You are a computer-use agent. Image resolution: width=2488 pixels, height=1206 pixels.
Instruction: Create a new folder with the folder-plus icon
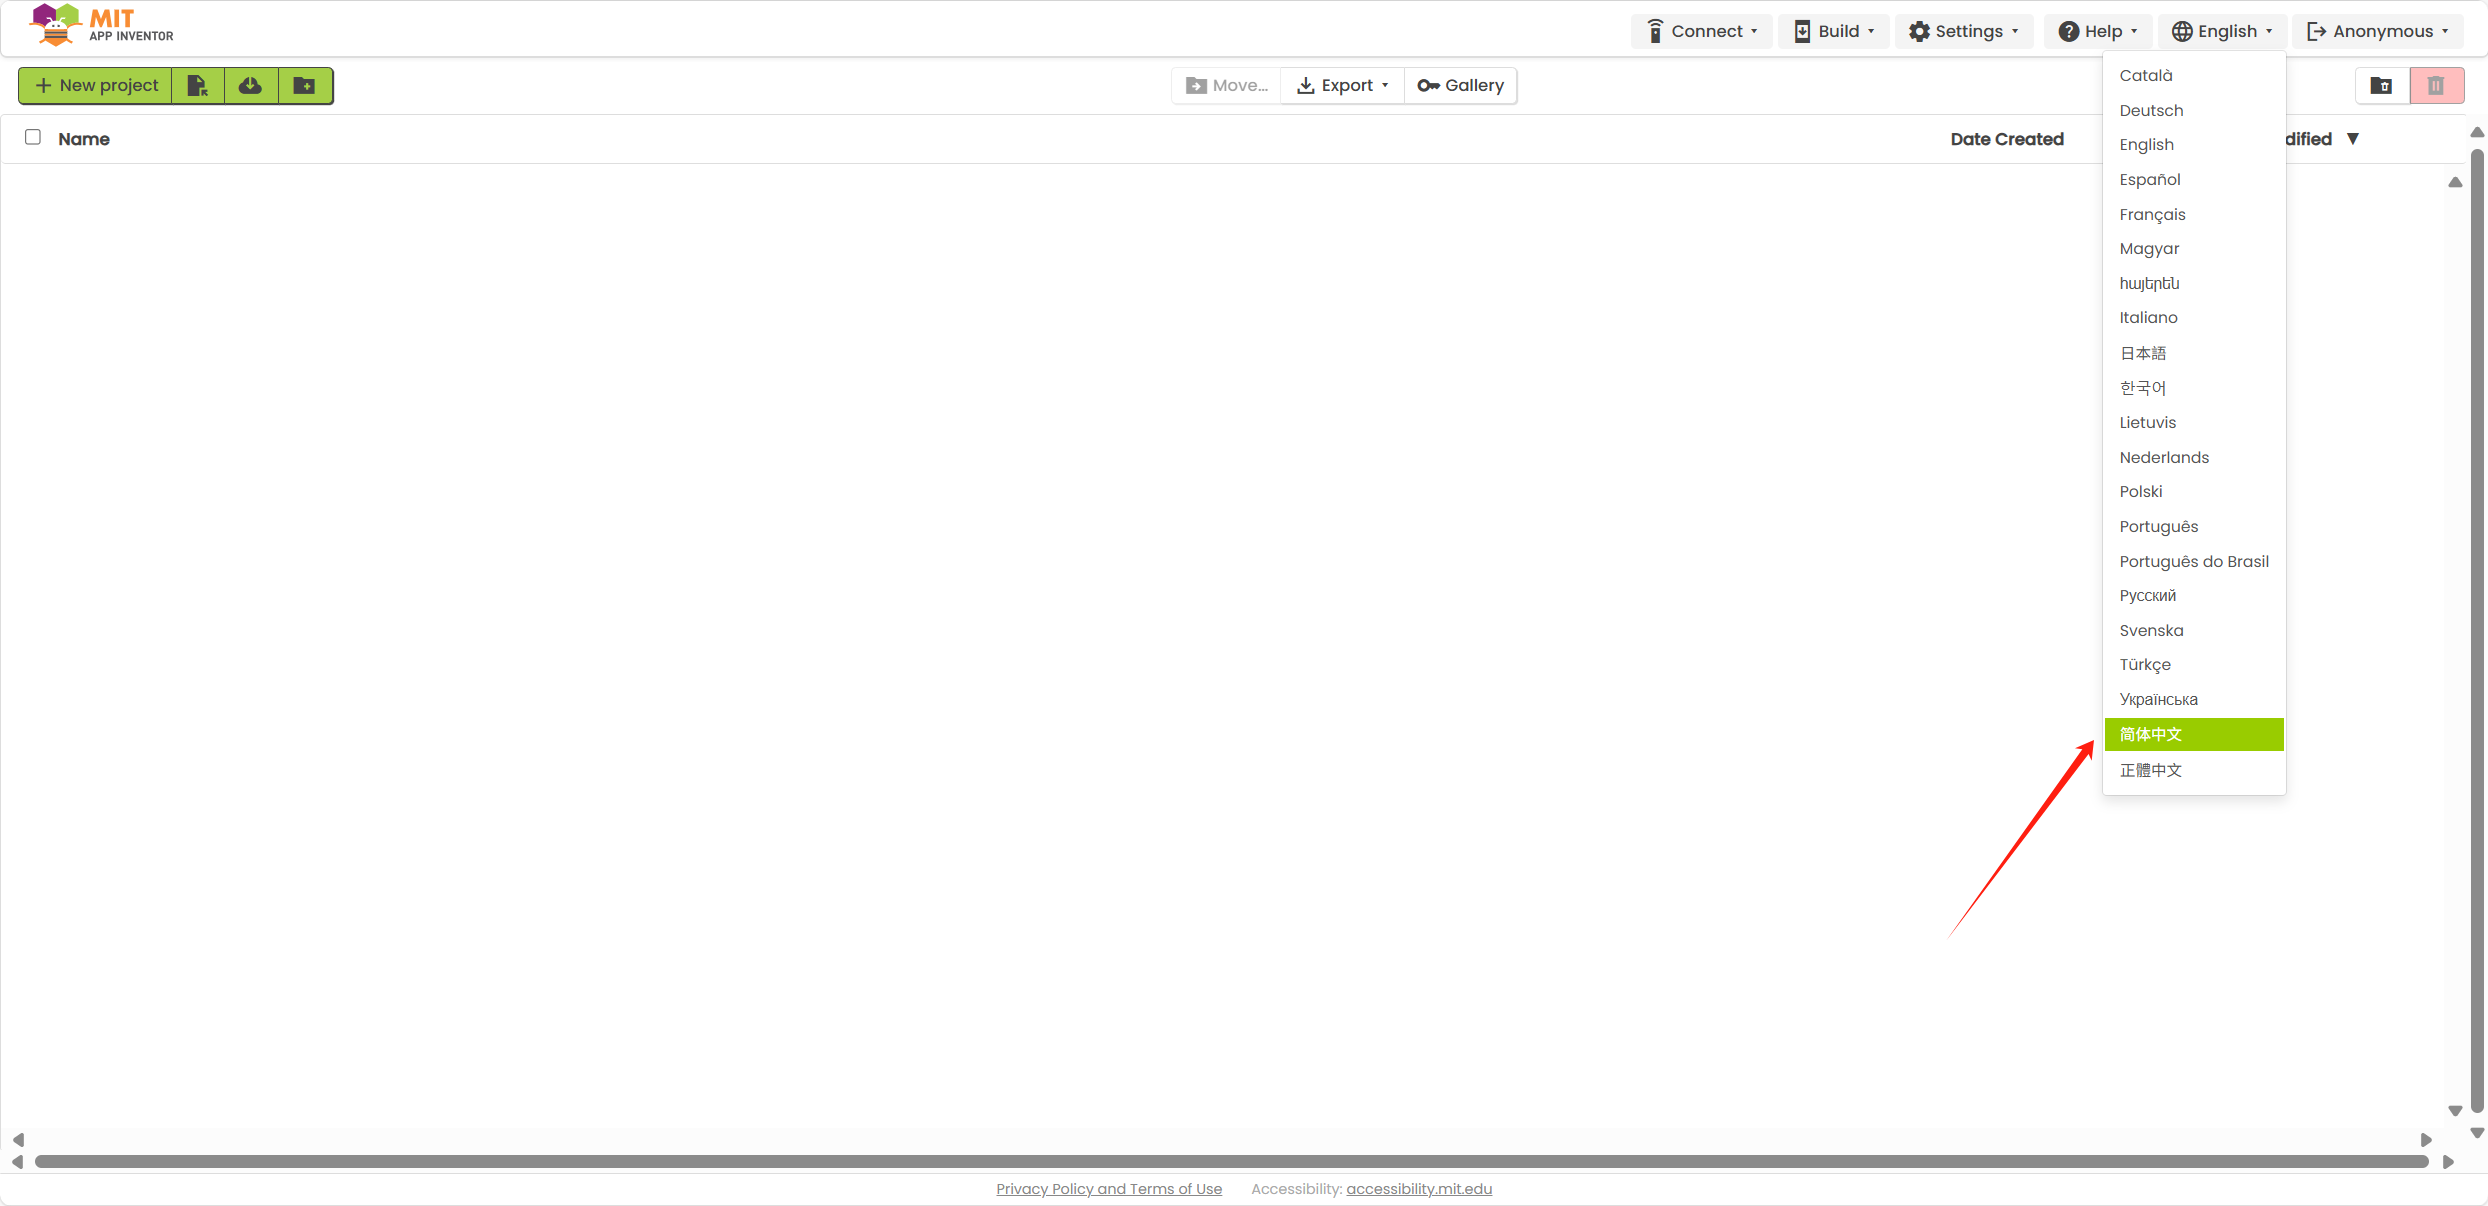click(303, 85)
